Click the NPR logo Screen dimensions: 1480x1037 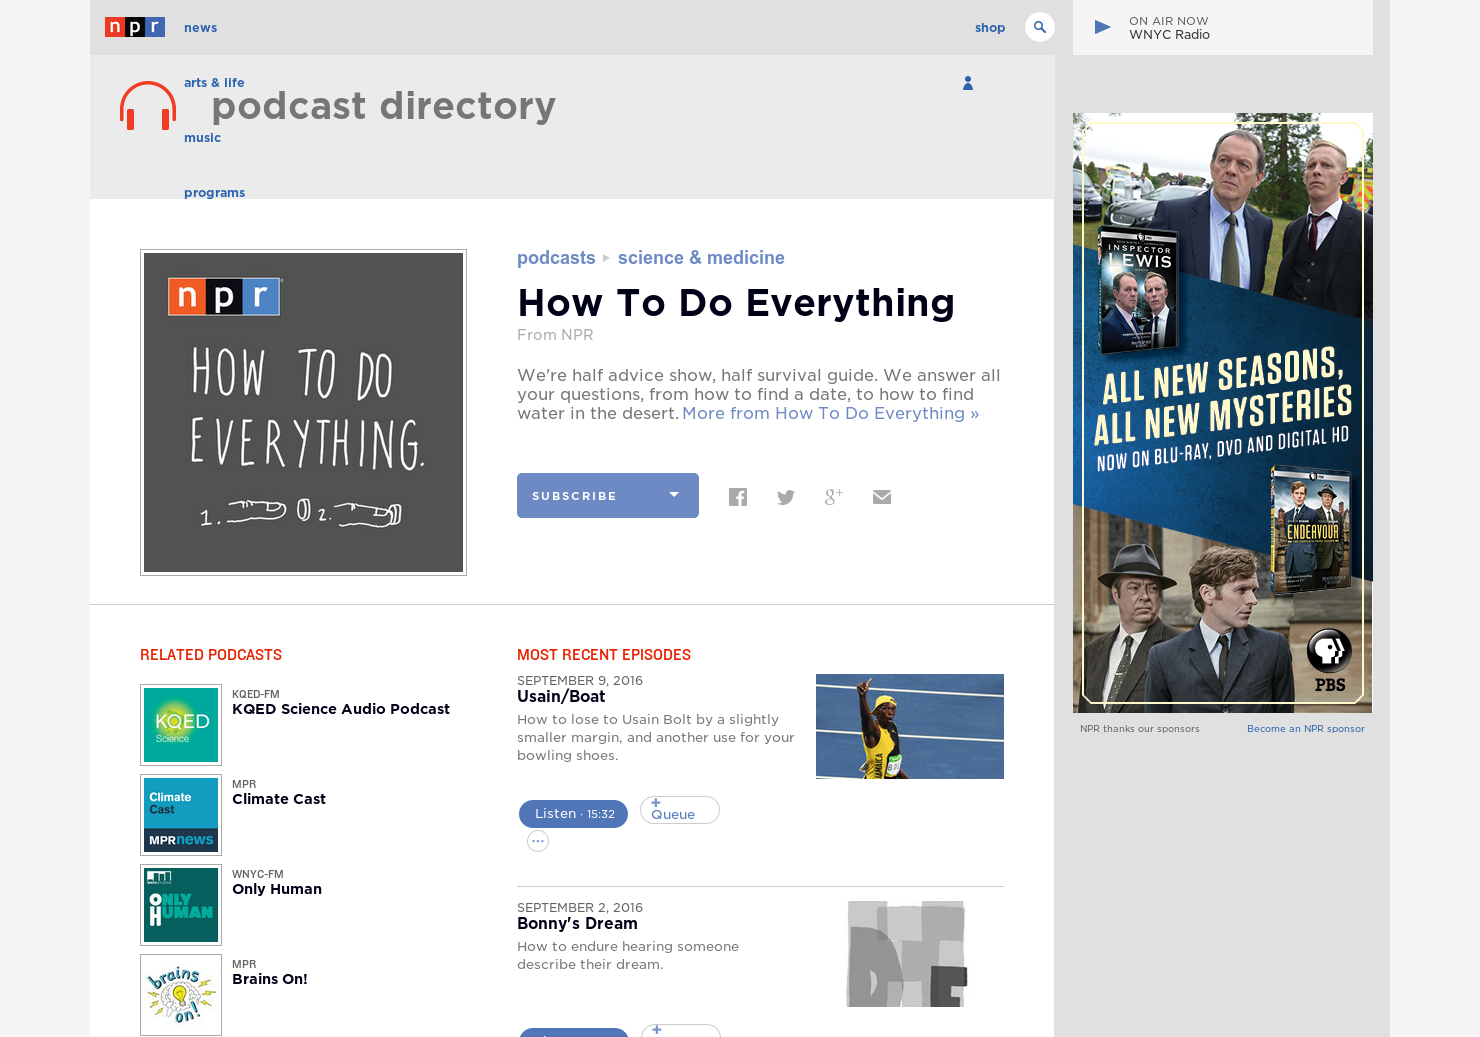coord(134,27)
